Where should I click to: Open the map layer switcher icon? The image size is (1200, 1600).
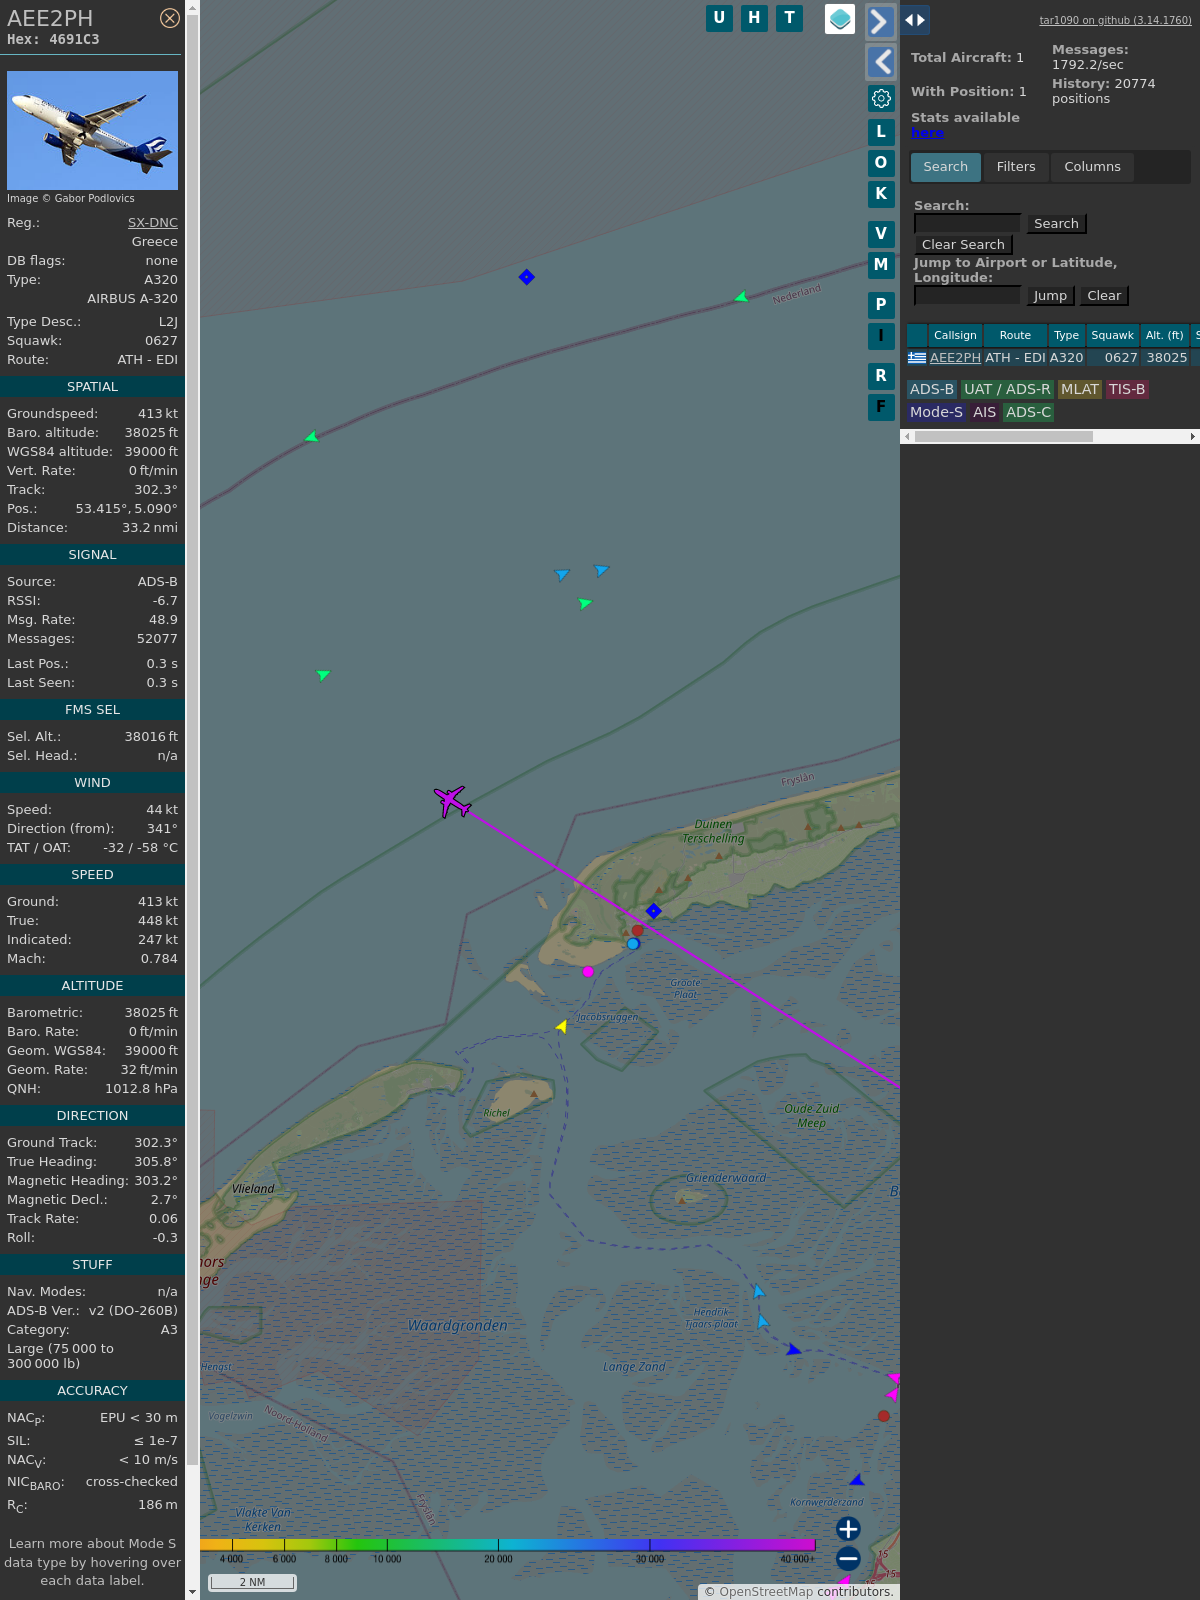pyautogui.click(x=840, y=19)
